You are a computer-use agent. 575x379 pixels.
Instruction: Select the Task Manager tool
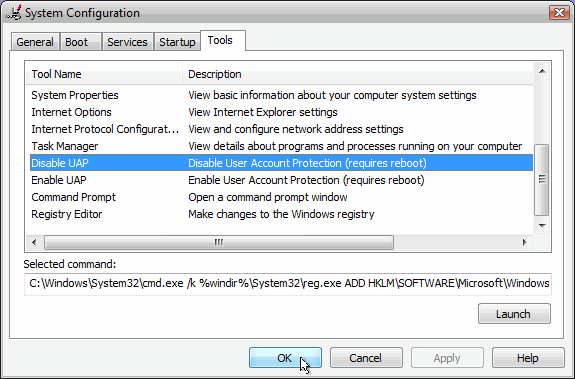281,146
